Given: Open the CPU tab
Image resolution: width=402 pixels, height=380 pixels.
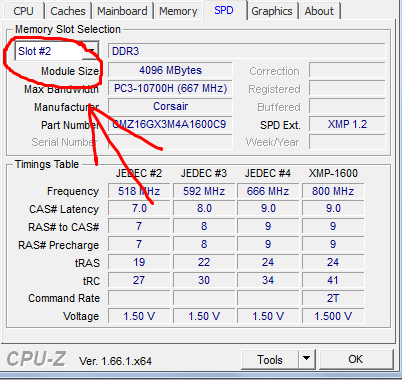Looking at the screenshot, I should pyautogui.click(x=24, y=11).
